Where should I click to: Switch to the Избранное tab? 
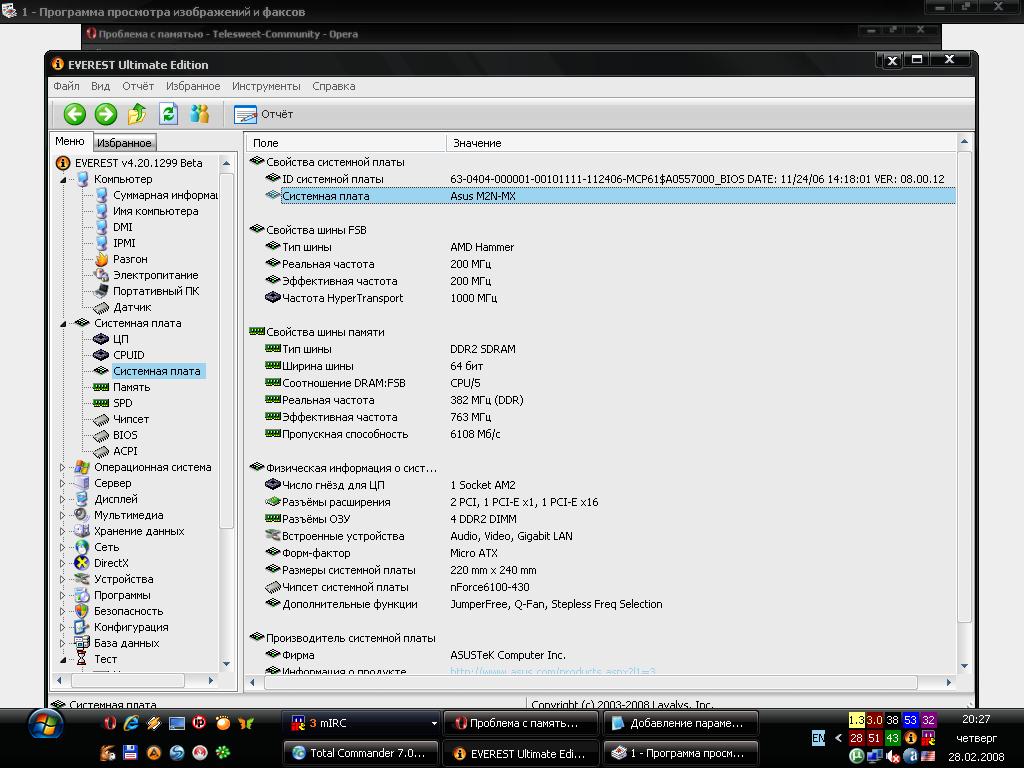[125, 143]
